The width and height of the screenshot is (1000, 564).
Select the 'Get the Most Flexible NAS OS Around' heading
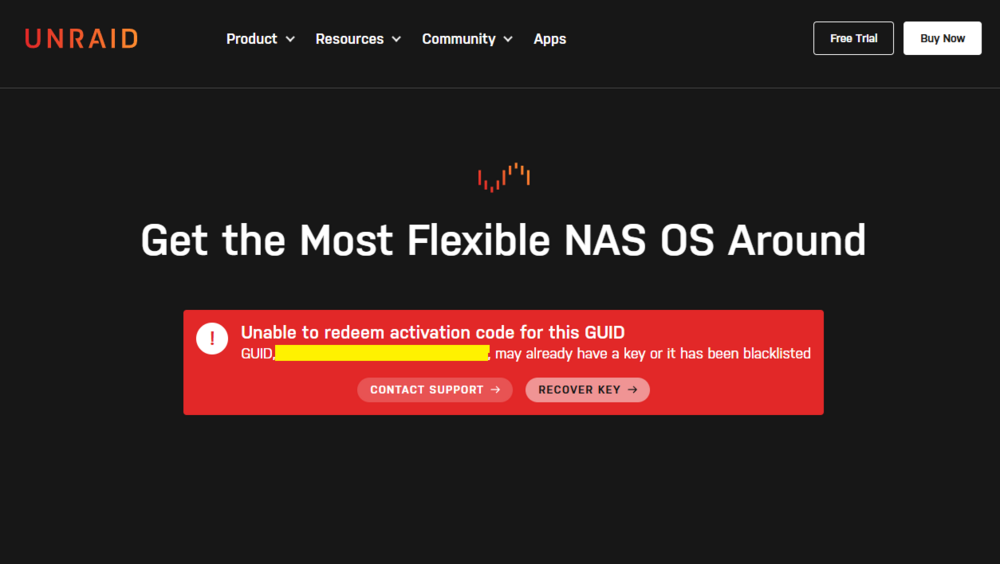pos(503,241)
